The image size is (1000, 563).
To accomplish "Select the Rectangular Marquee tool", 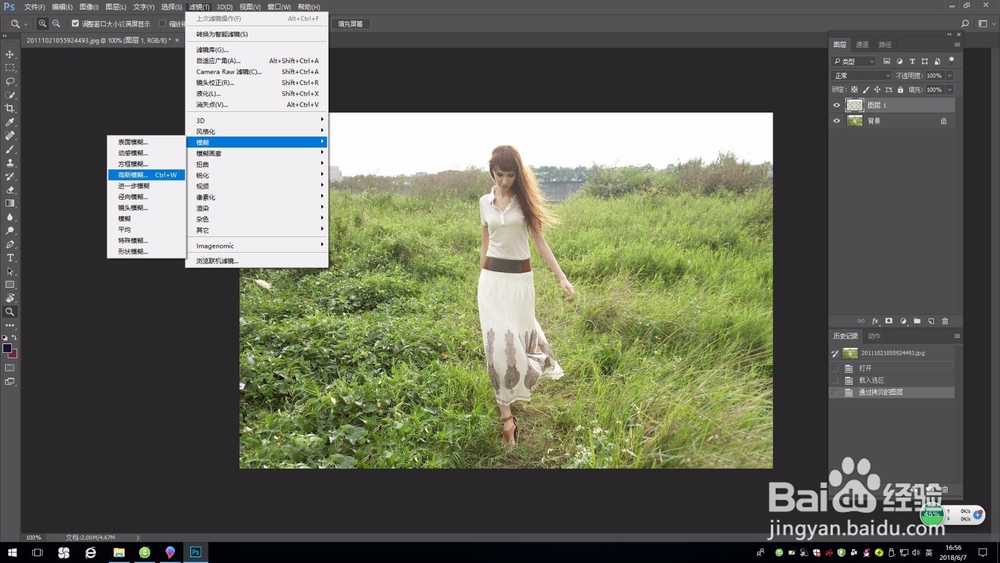I will point(10,68).
